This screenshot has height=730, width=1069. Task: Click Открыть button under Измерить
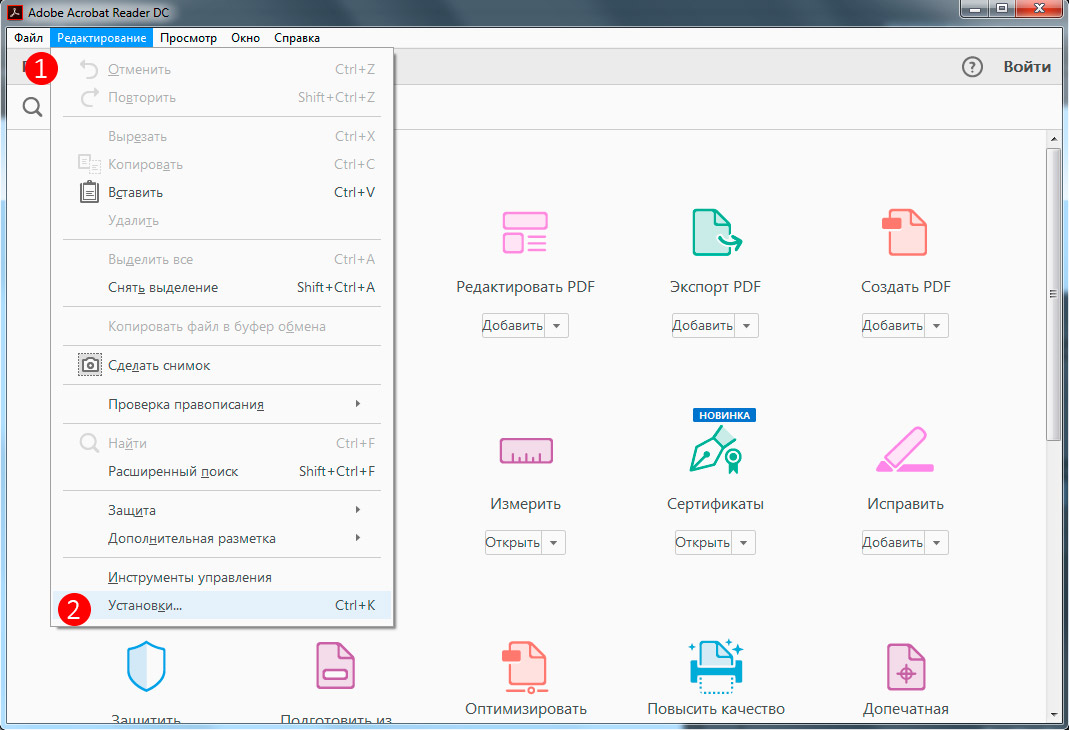(x=513, y=543)
